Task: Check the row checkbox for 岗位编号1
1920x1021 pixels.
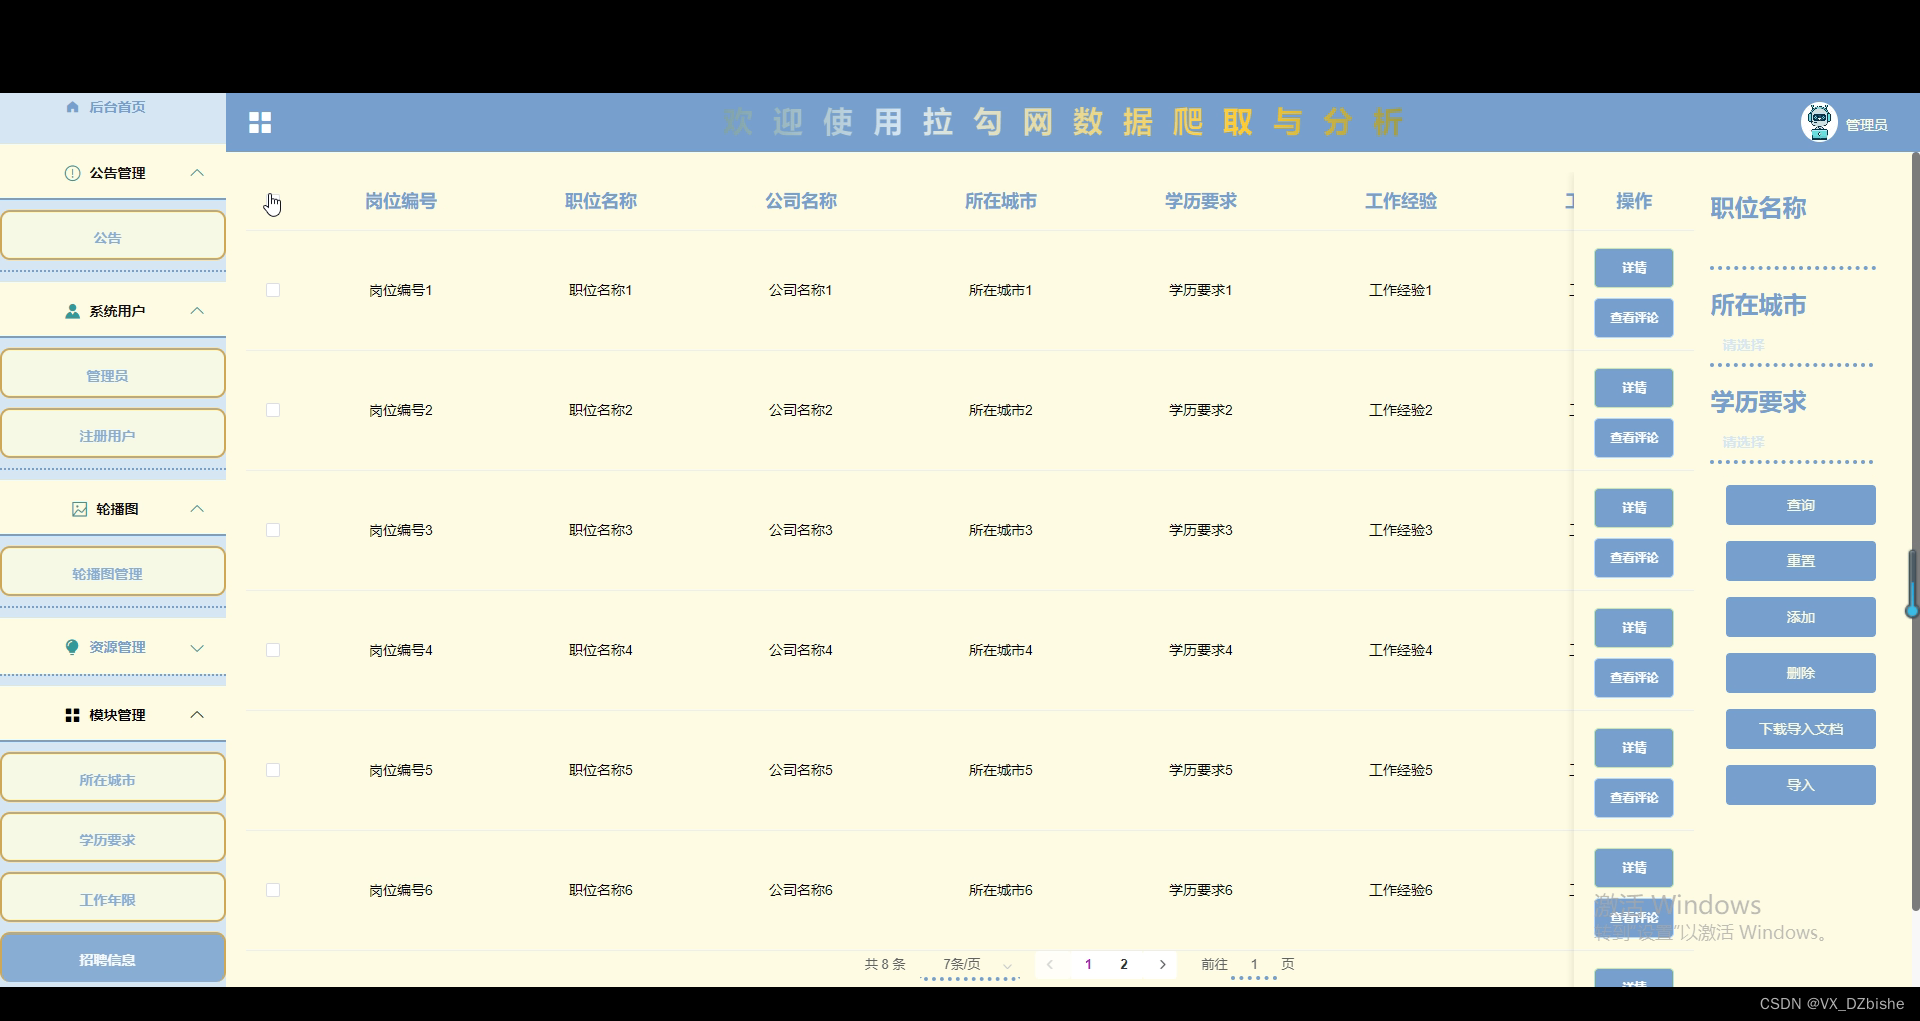Action: tap(273, 290)
